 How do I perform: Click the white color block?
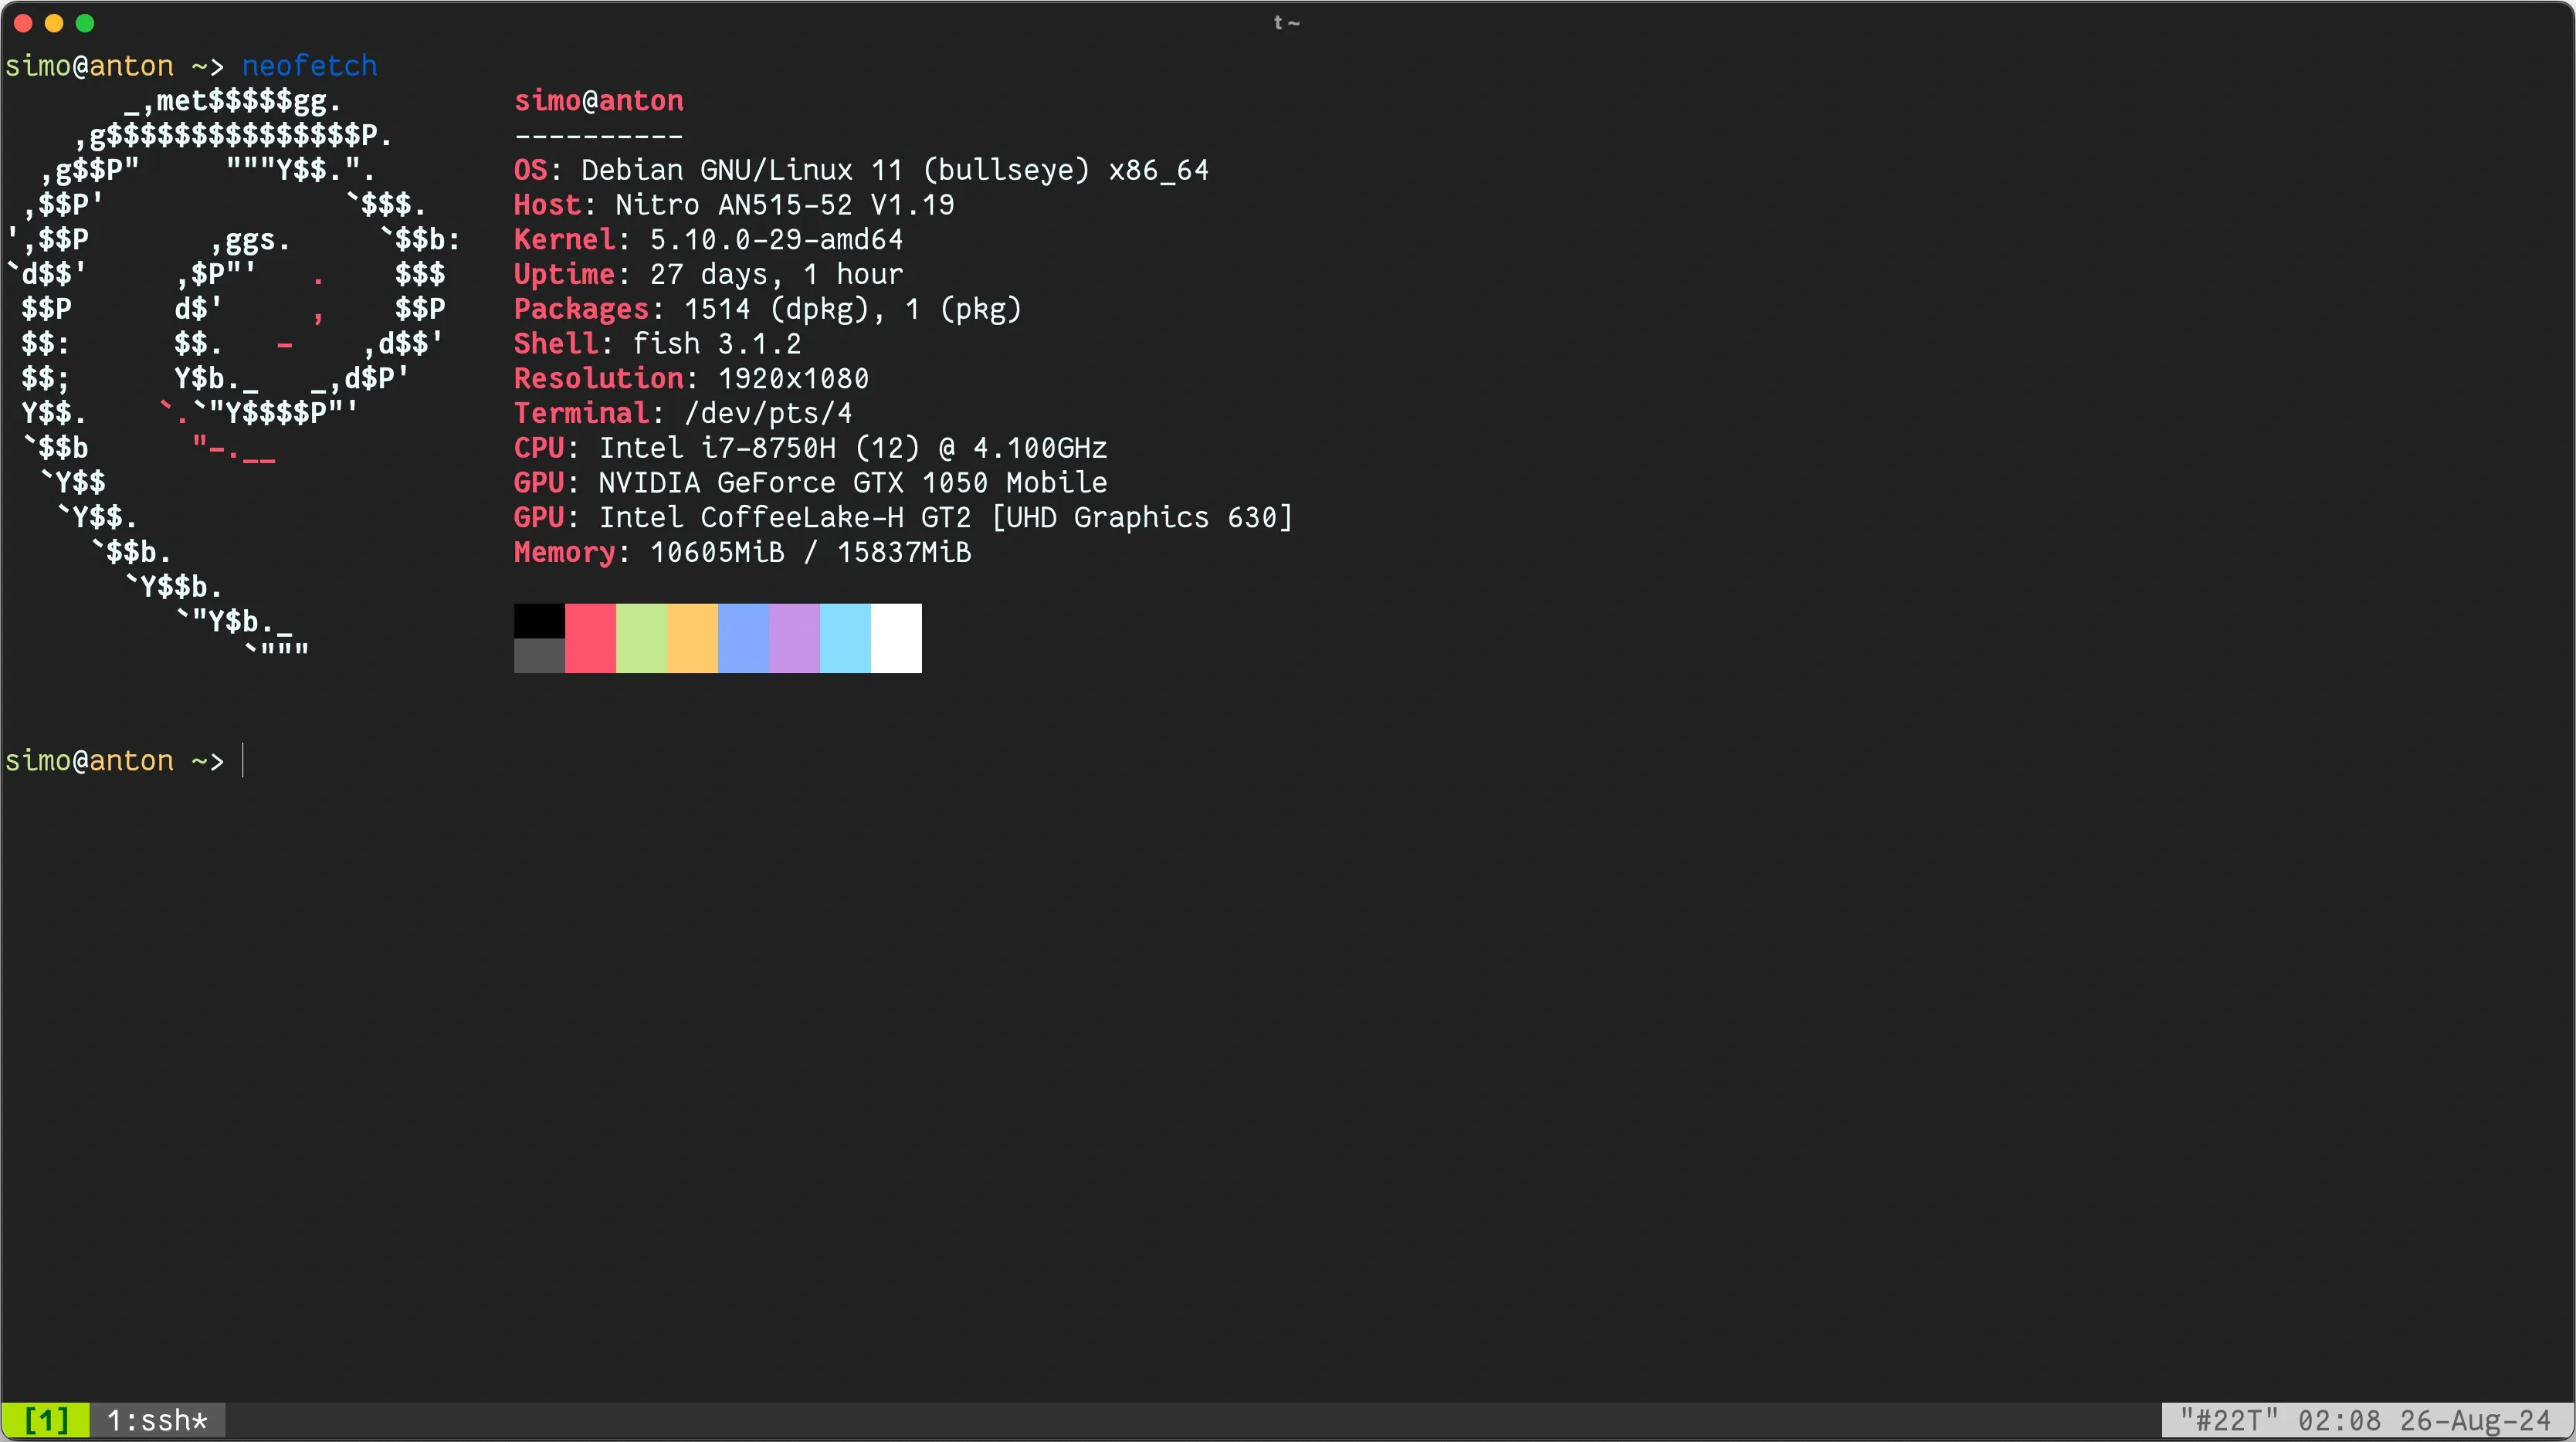point(896,638)
